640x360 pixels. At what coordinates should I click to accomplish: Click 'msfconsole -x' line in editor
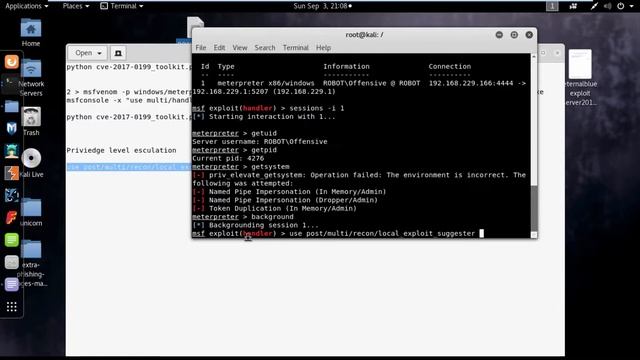pos(129,100)
